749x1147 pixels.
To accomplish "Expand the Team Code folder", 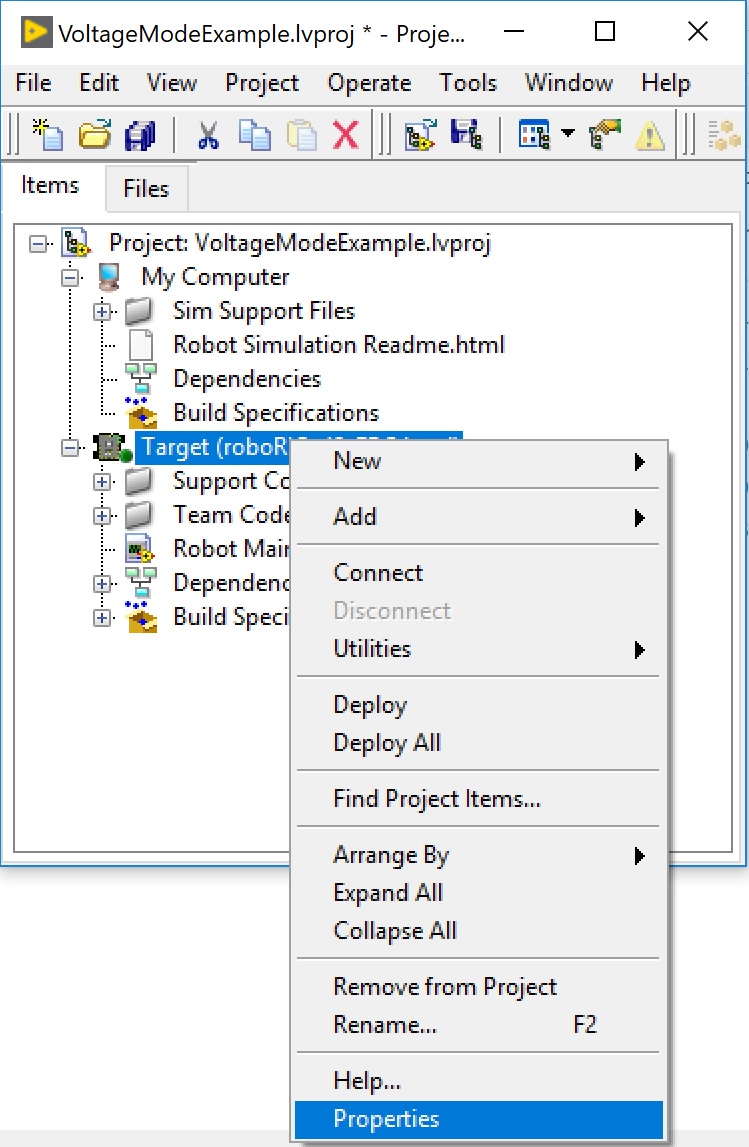I will [x=103, y=516].
